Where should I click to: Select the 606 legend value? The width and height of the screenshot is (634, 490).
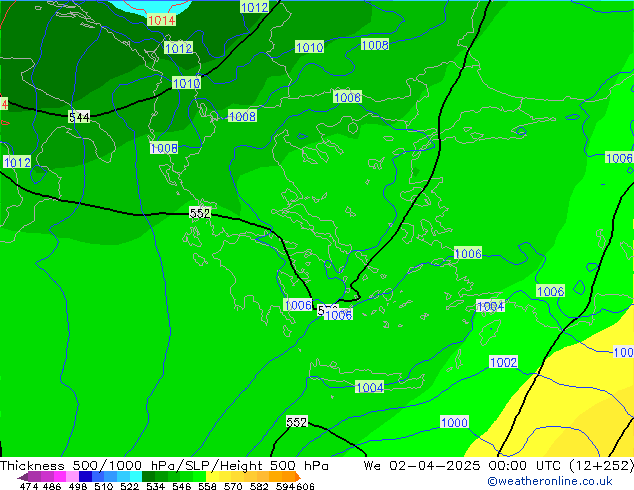click(304, 486)
